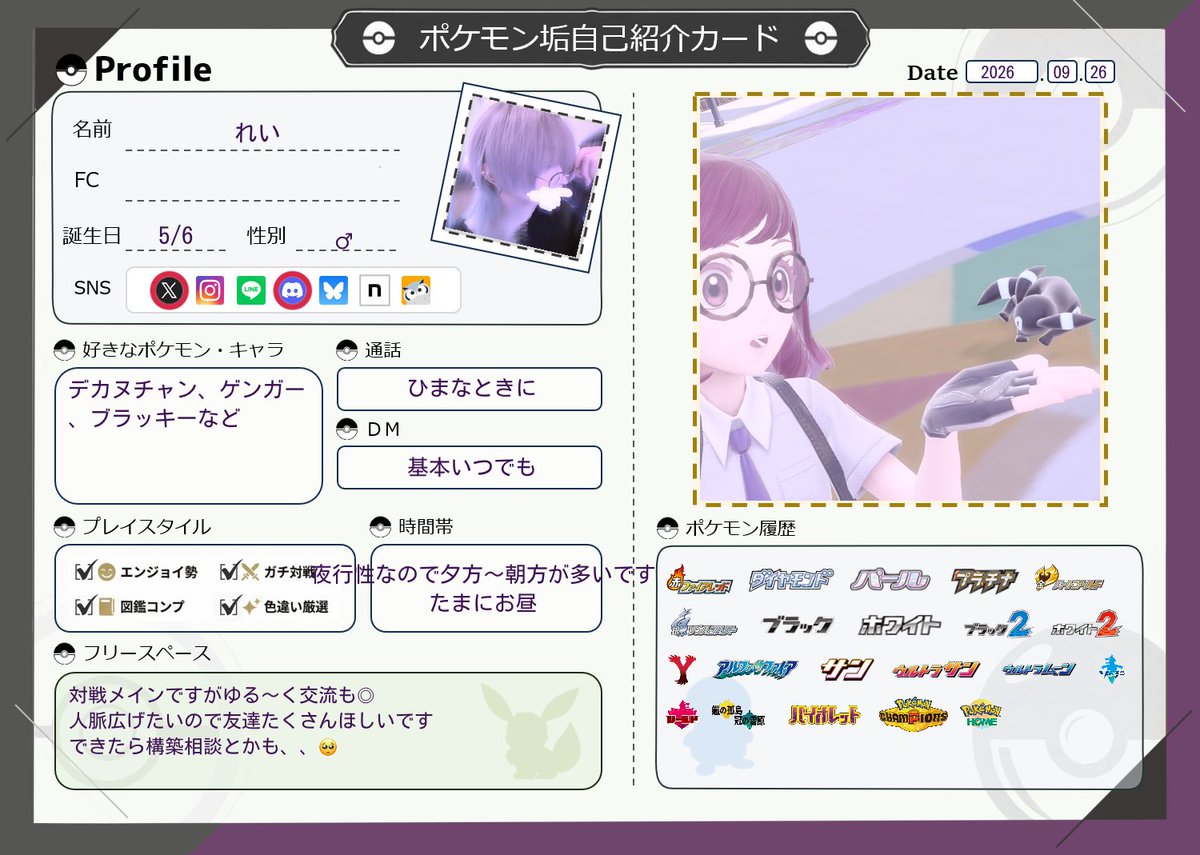
Task: Click the プレイスタイル heading
Action: click(146, 527)
